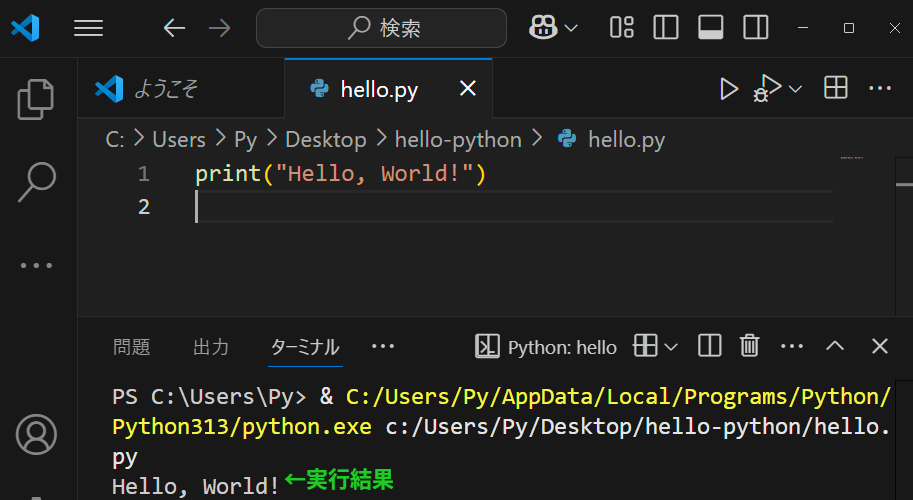Toggle the bottom panel visibility
This screenshot has height=500, width=913.
(x=711, y=28)
